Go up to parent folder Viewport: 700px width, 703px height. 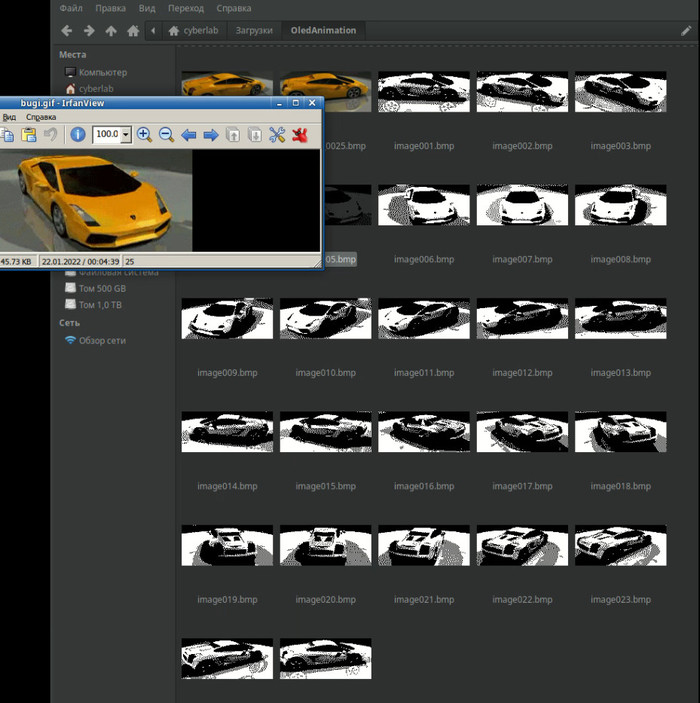(111, 30)
